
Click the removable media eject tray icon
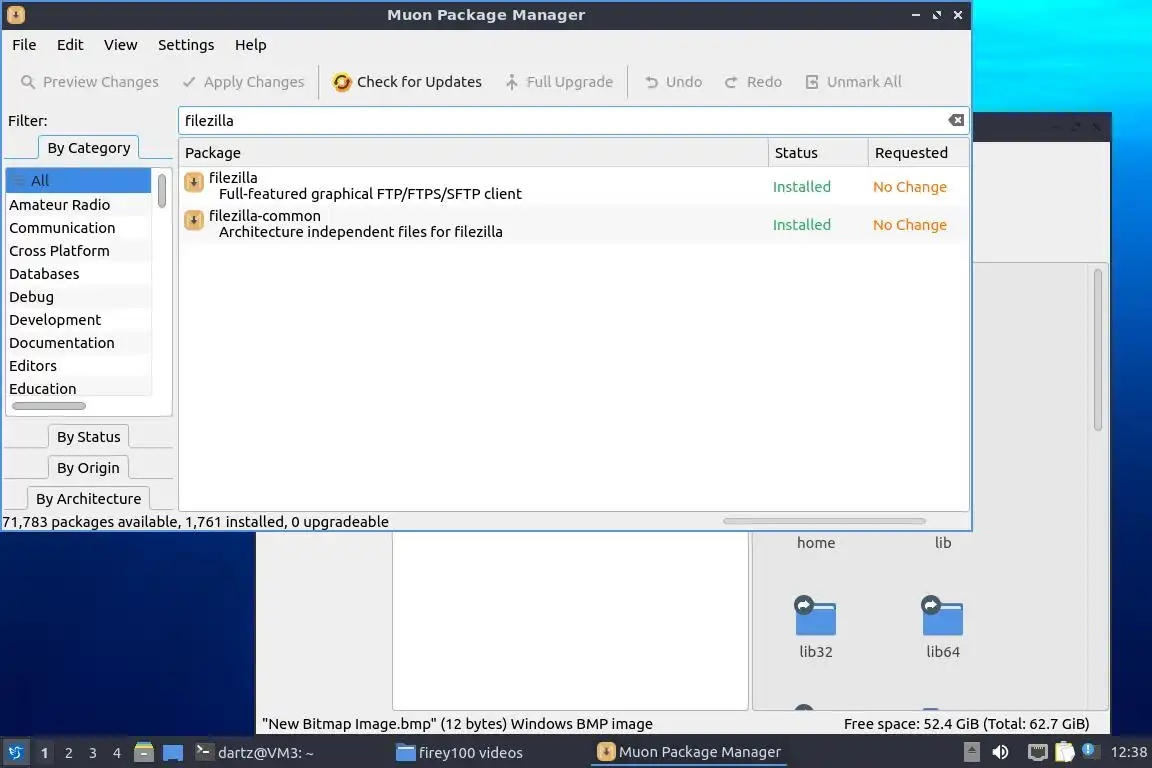971,752
